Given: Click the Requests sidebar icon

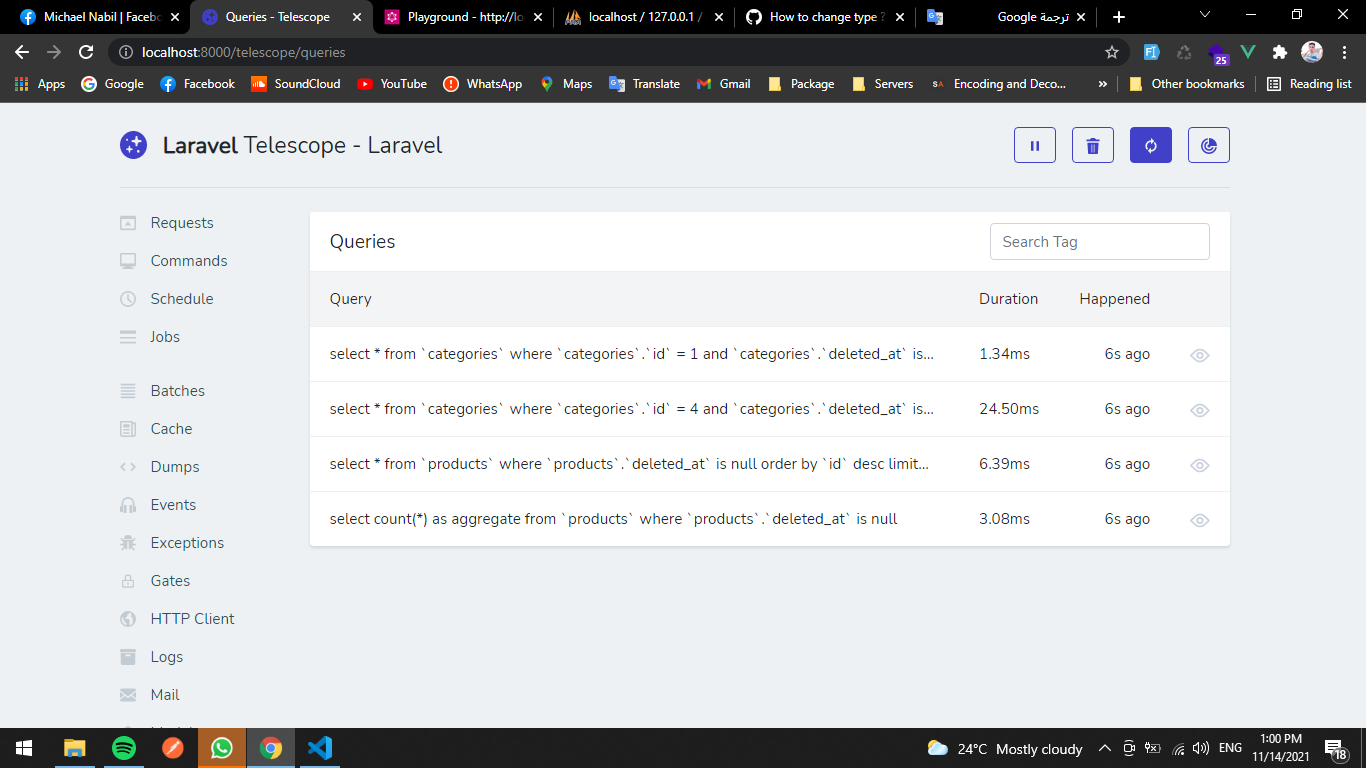Looking at the screenshot, I should [128, 223].
